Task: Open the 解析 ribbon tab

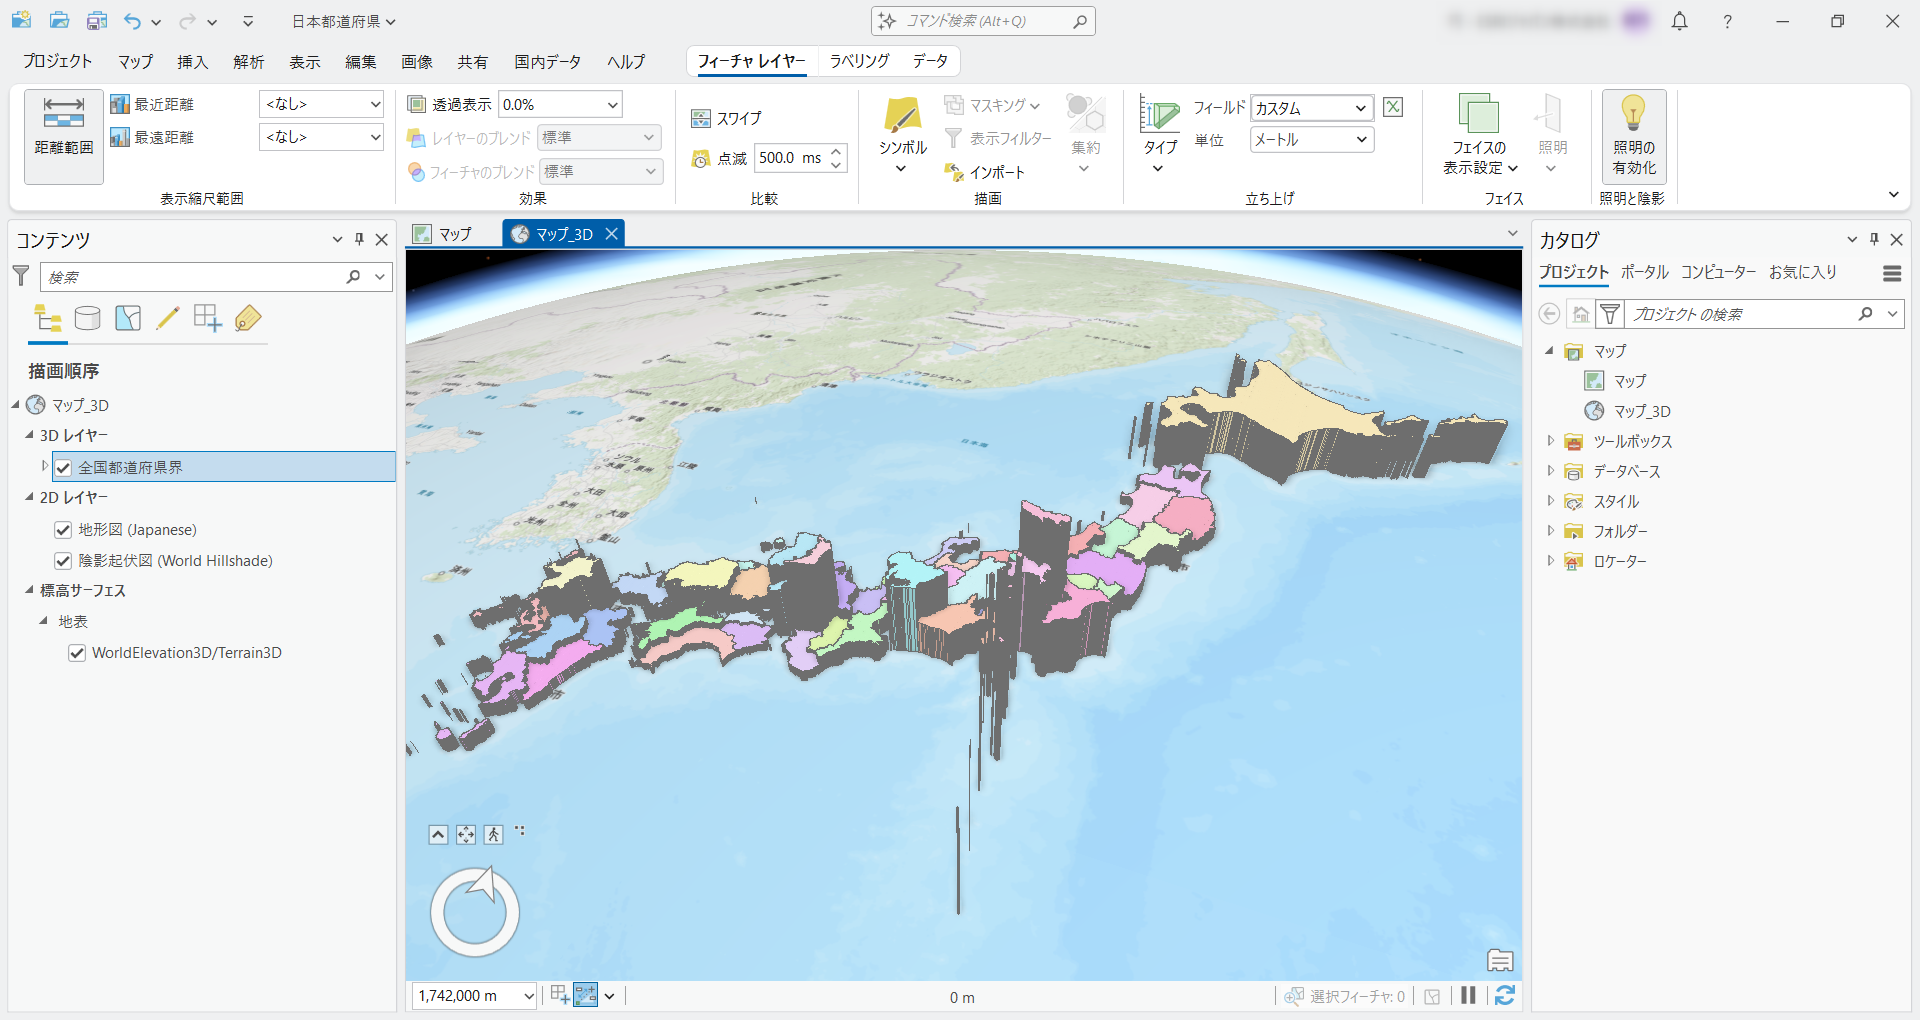Action: tap(248, 62)
